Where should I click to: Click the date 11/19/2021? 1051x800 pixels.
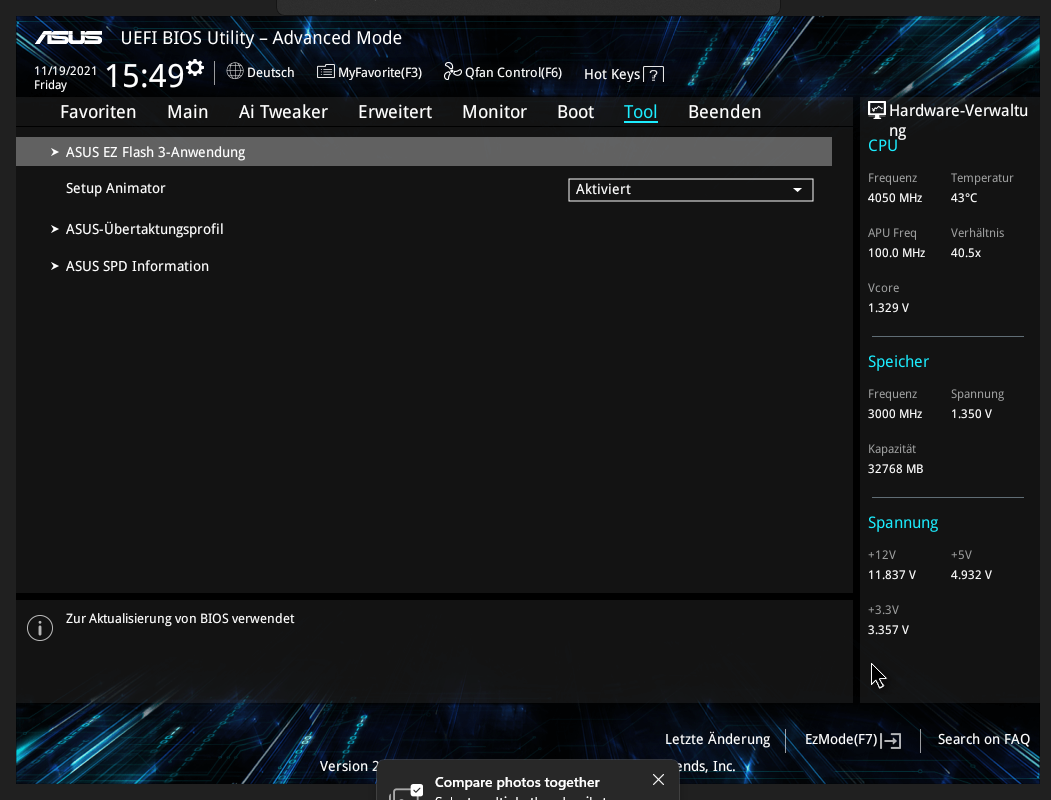[x=65, y=70]
